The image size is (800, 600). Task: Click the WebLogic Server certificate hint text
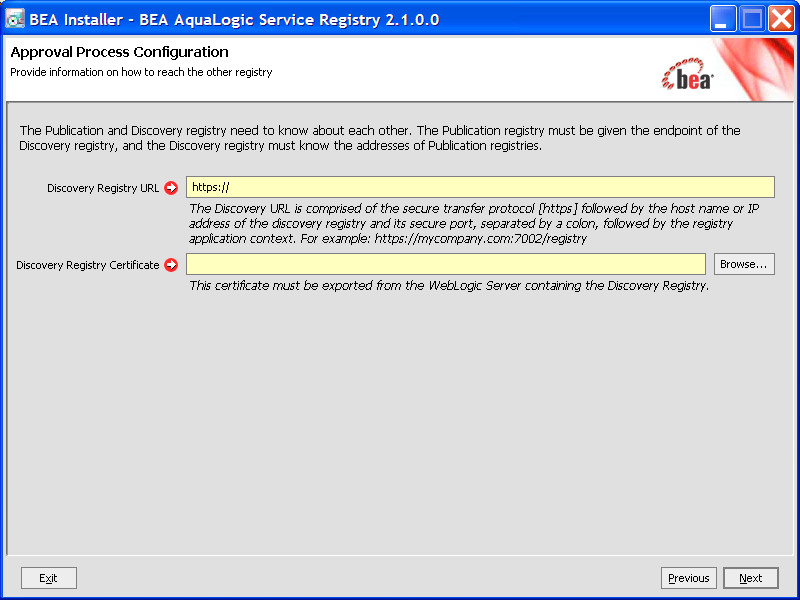449,286
